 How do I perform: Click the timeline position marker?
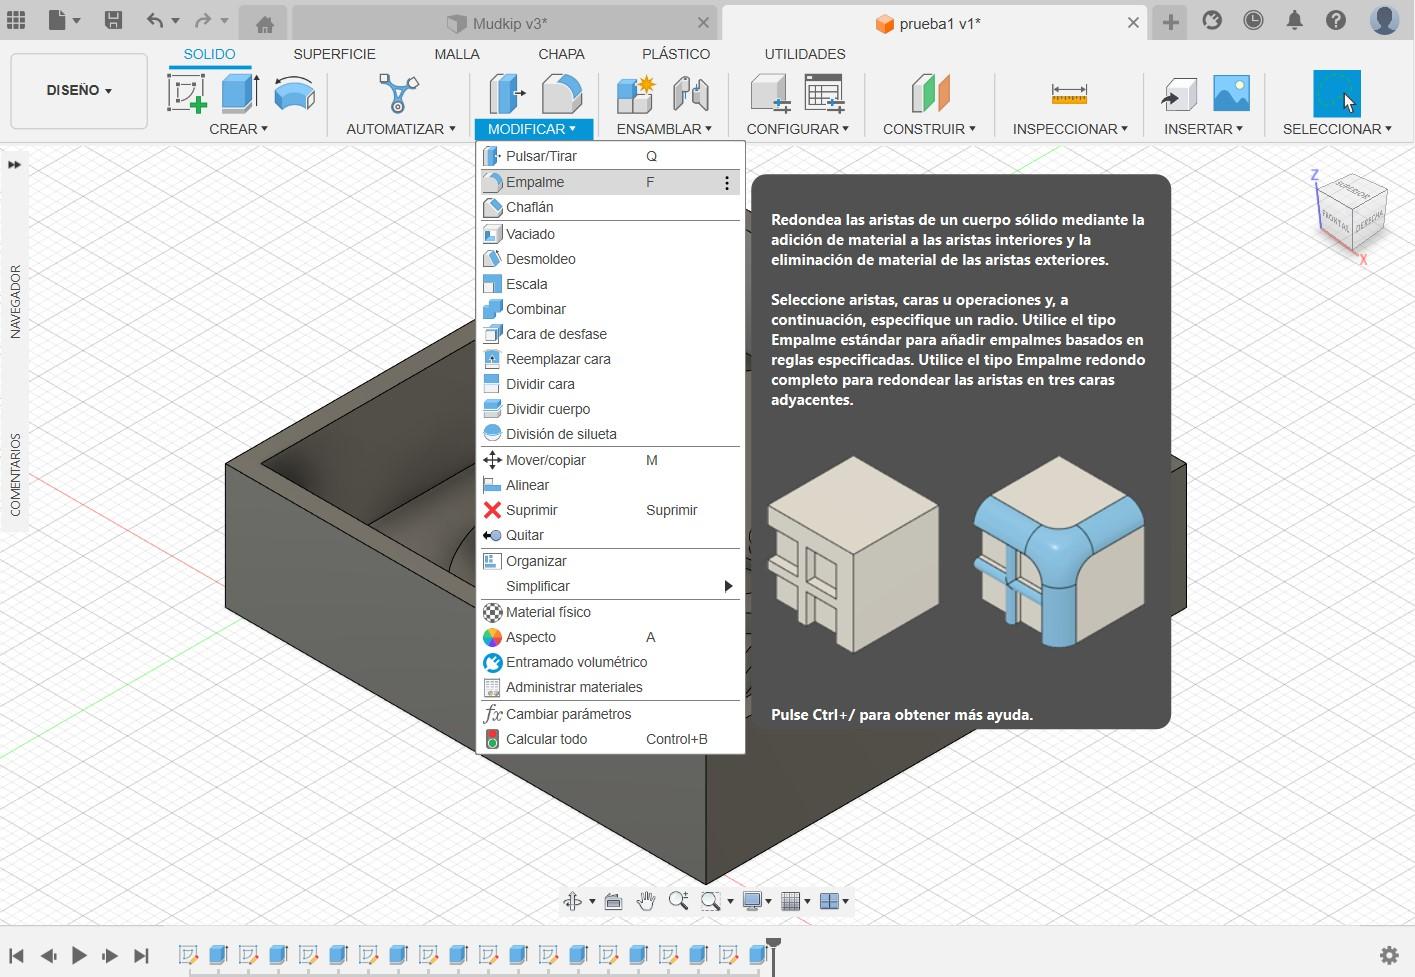pos(773,955)
